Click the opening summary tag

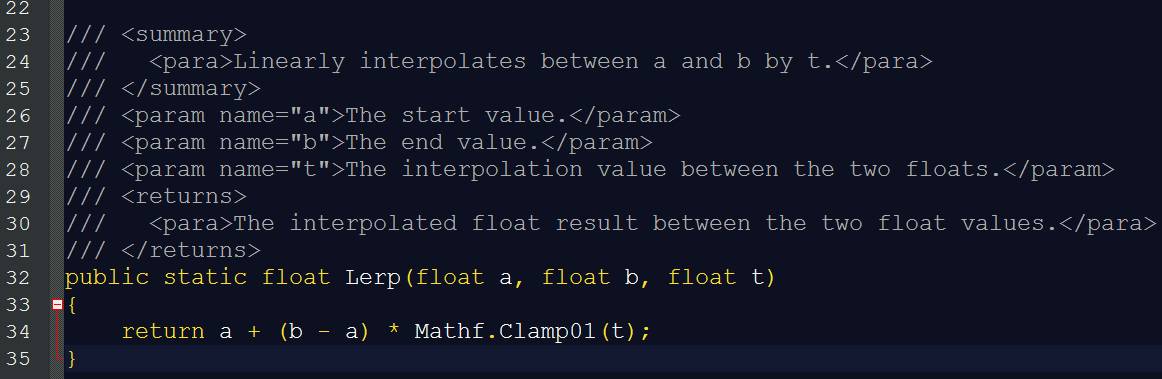tap(184, 35)
